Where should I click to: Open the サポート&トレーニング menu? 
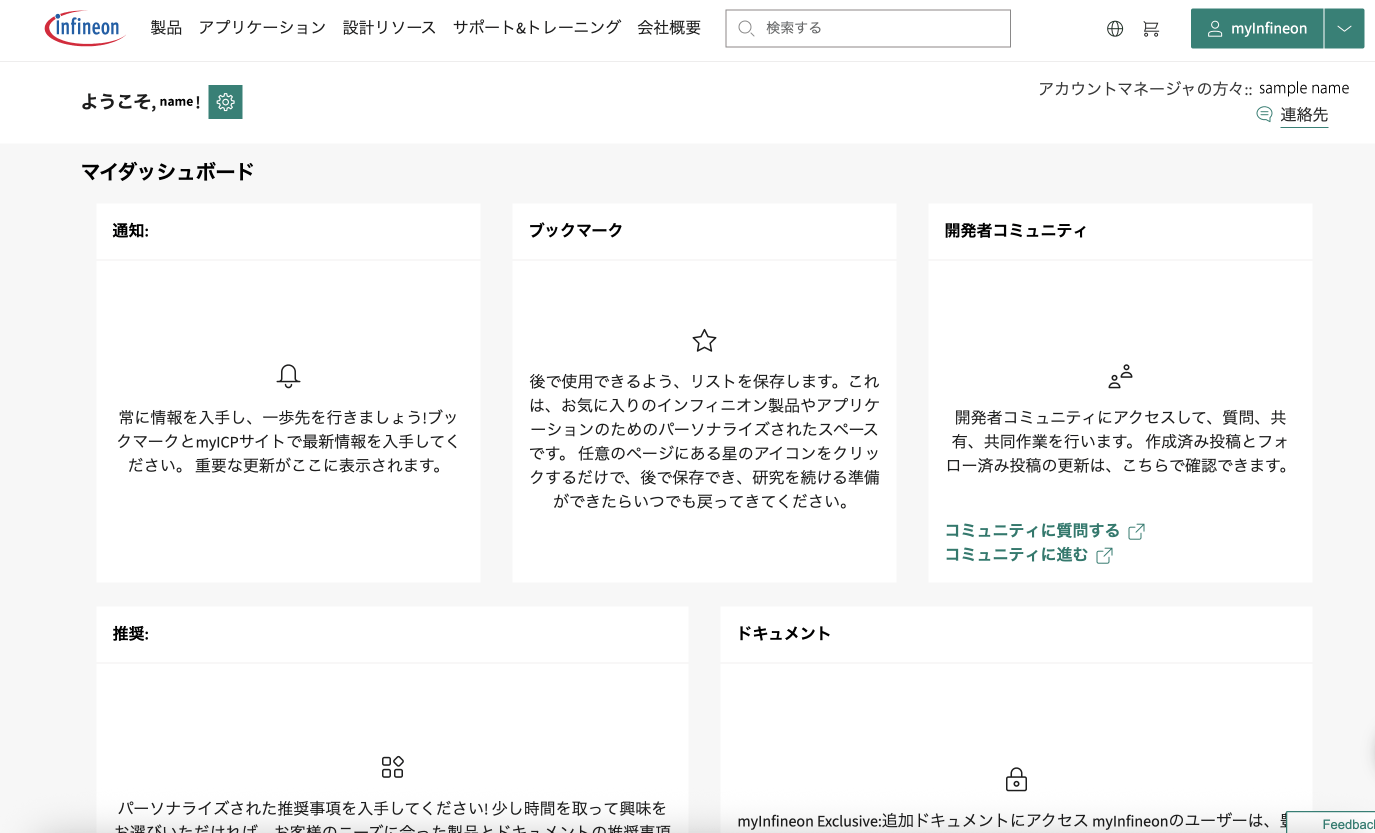click(x=537, y=28)
